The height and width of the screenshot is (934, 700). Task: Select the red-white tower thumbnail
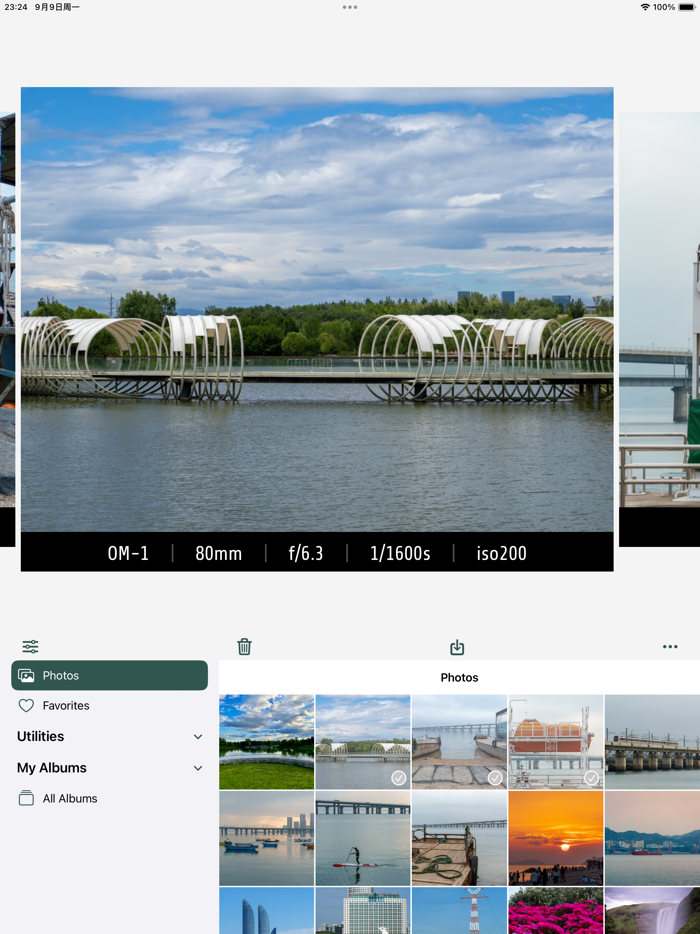click(459, 911)
